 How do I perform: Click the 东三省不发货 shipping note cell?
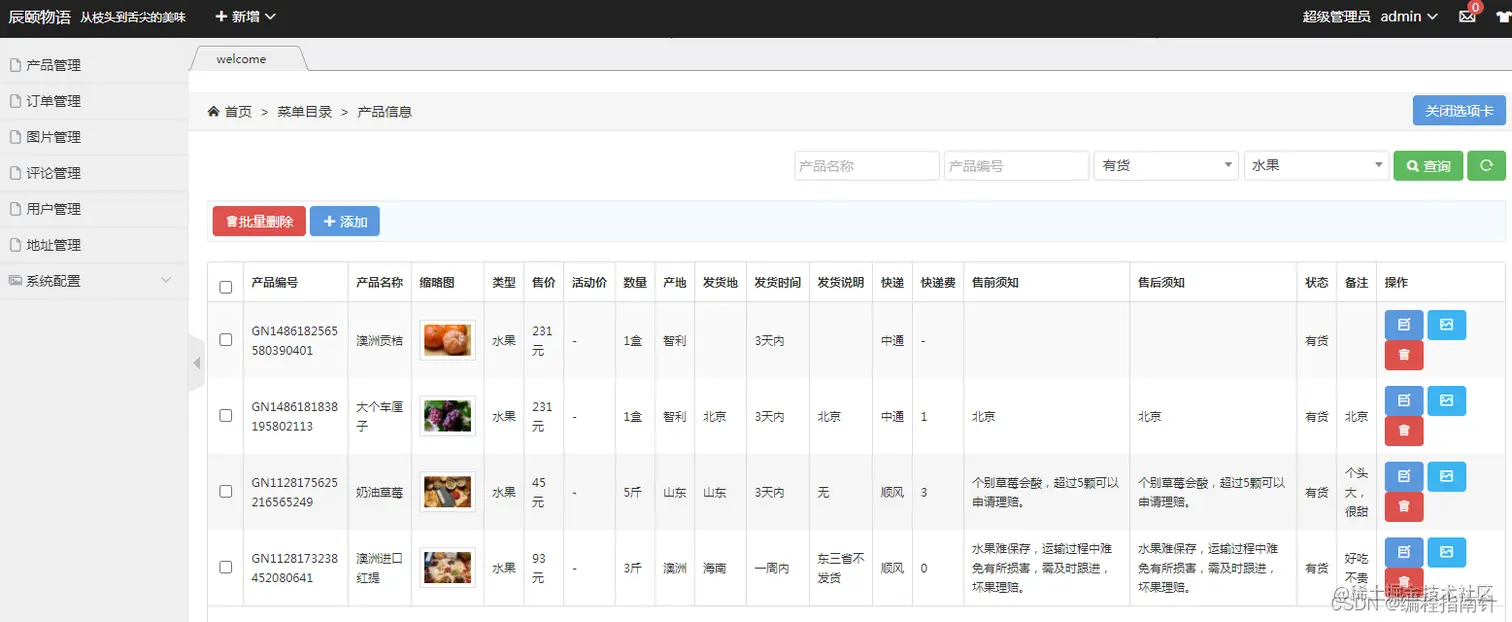click(x=841, y=567)
